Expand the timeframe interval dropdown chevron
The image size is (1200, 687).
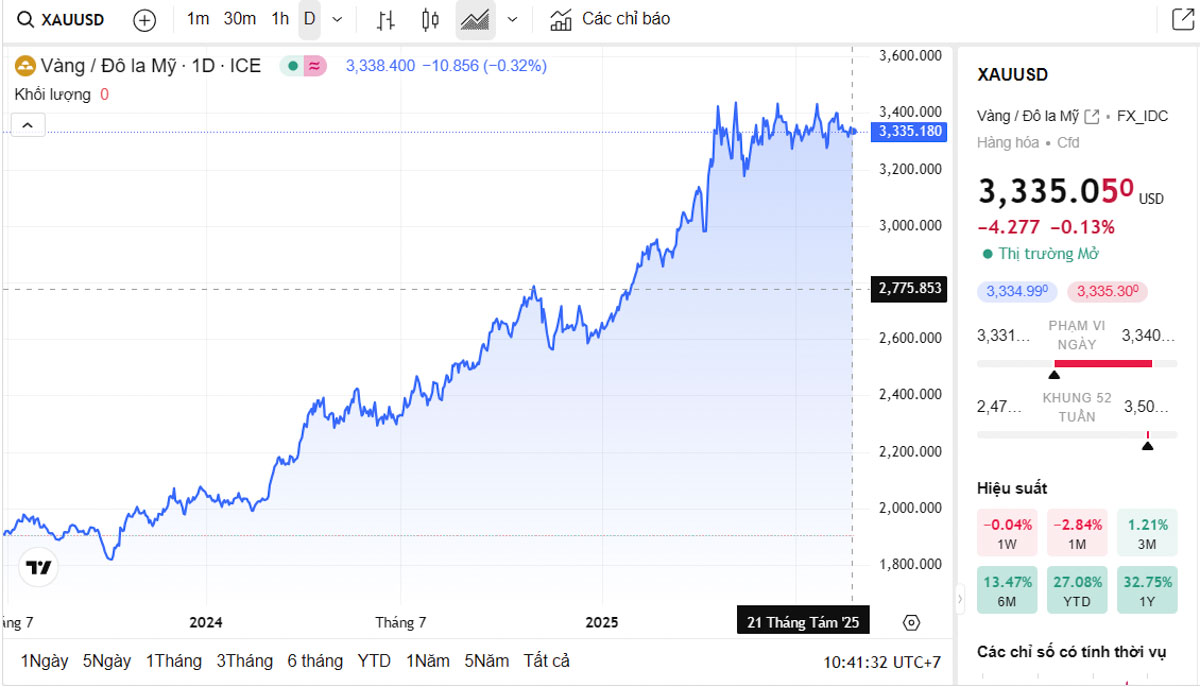(x=337, y=19)
